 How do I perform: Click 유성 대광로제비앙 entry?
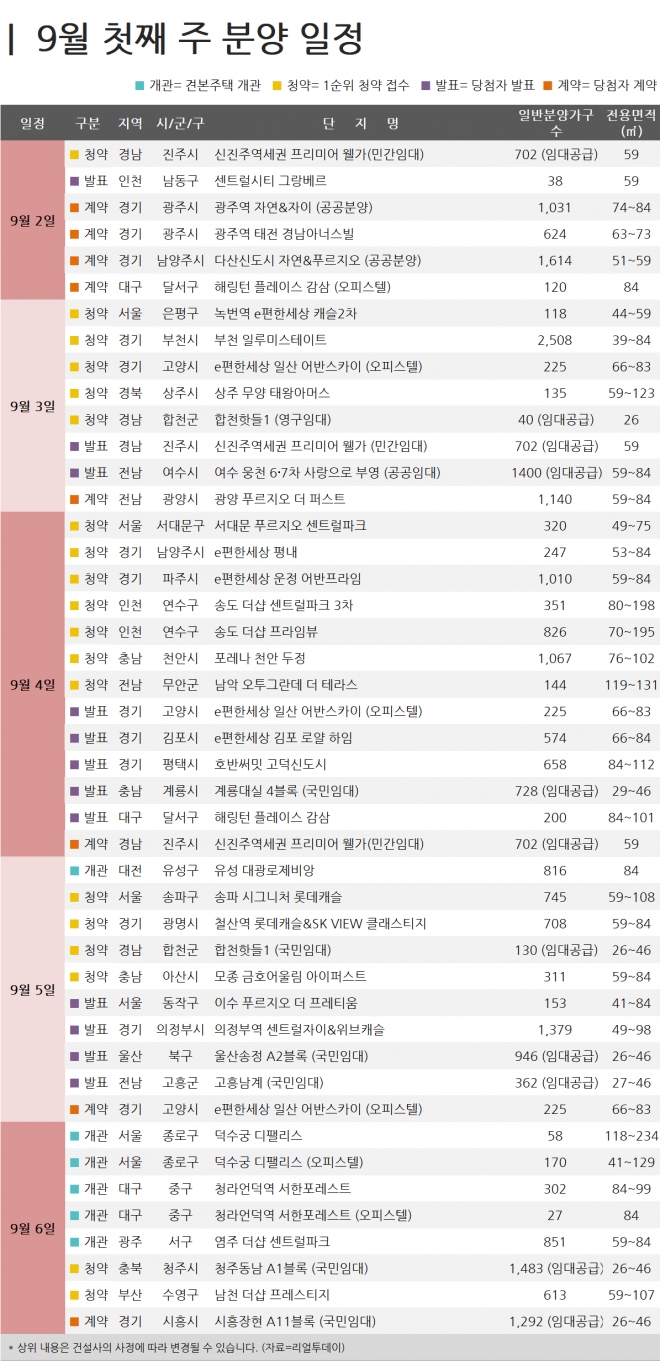coord(265,870)
